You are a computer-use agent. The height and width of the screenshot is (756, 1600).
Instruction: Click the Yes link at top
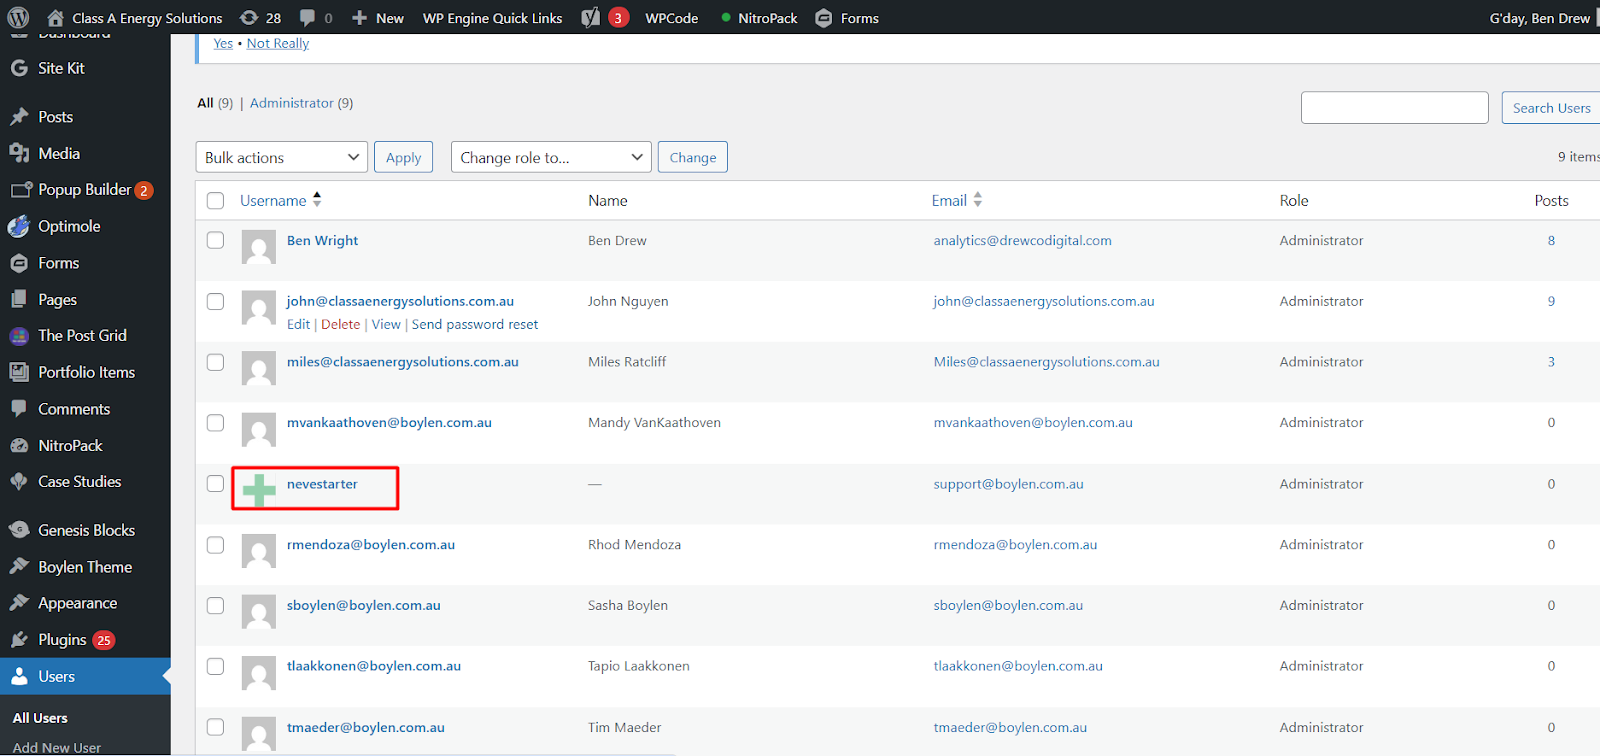(x=223, y=43)
